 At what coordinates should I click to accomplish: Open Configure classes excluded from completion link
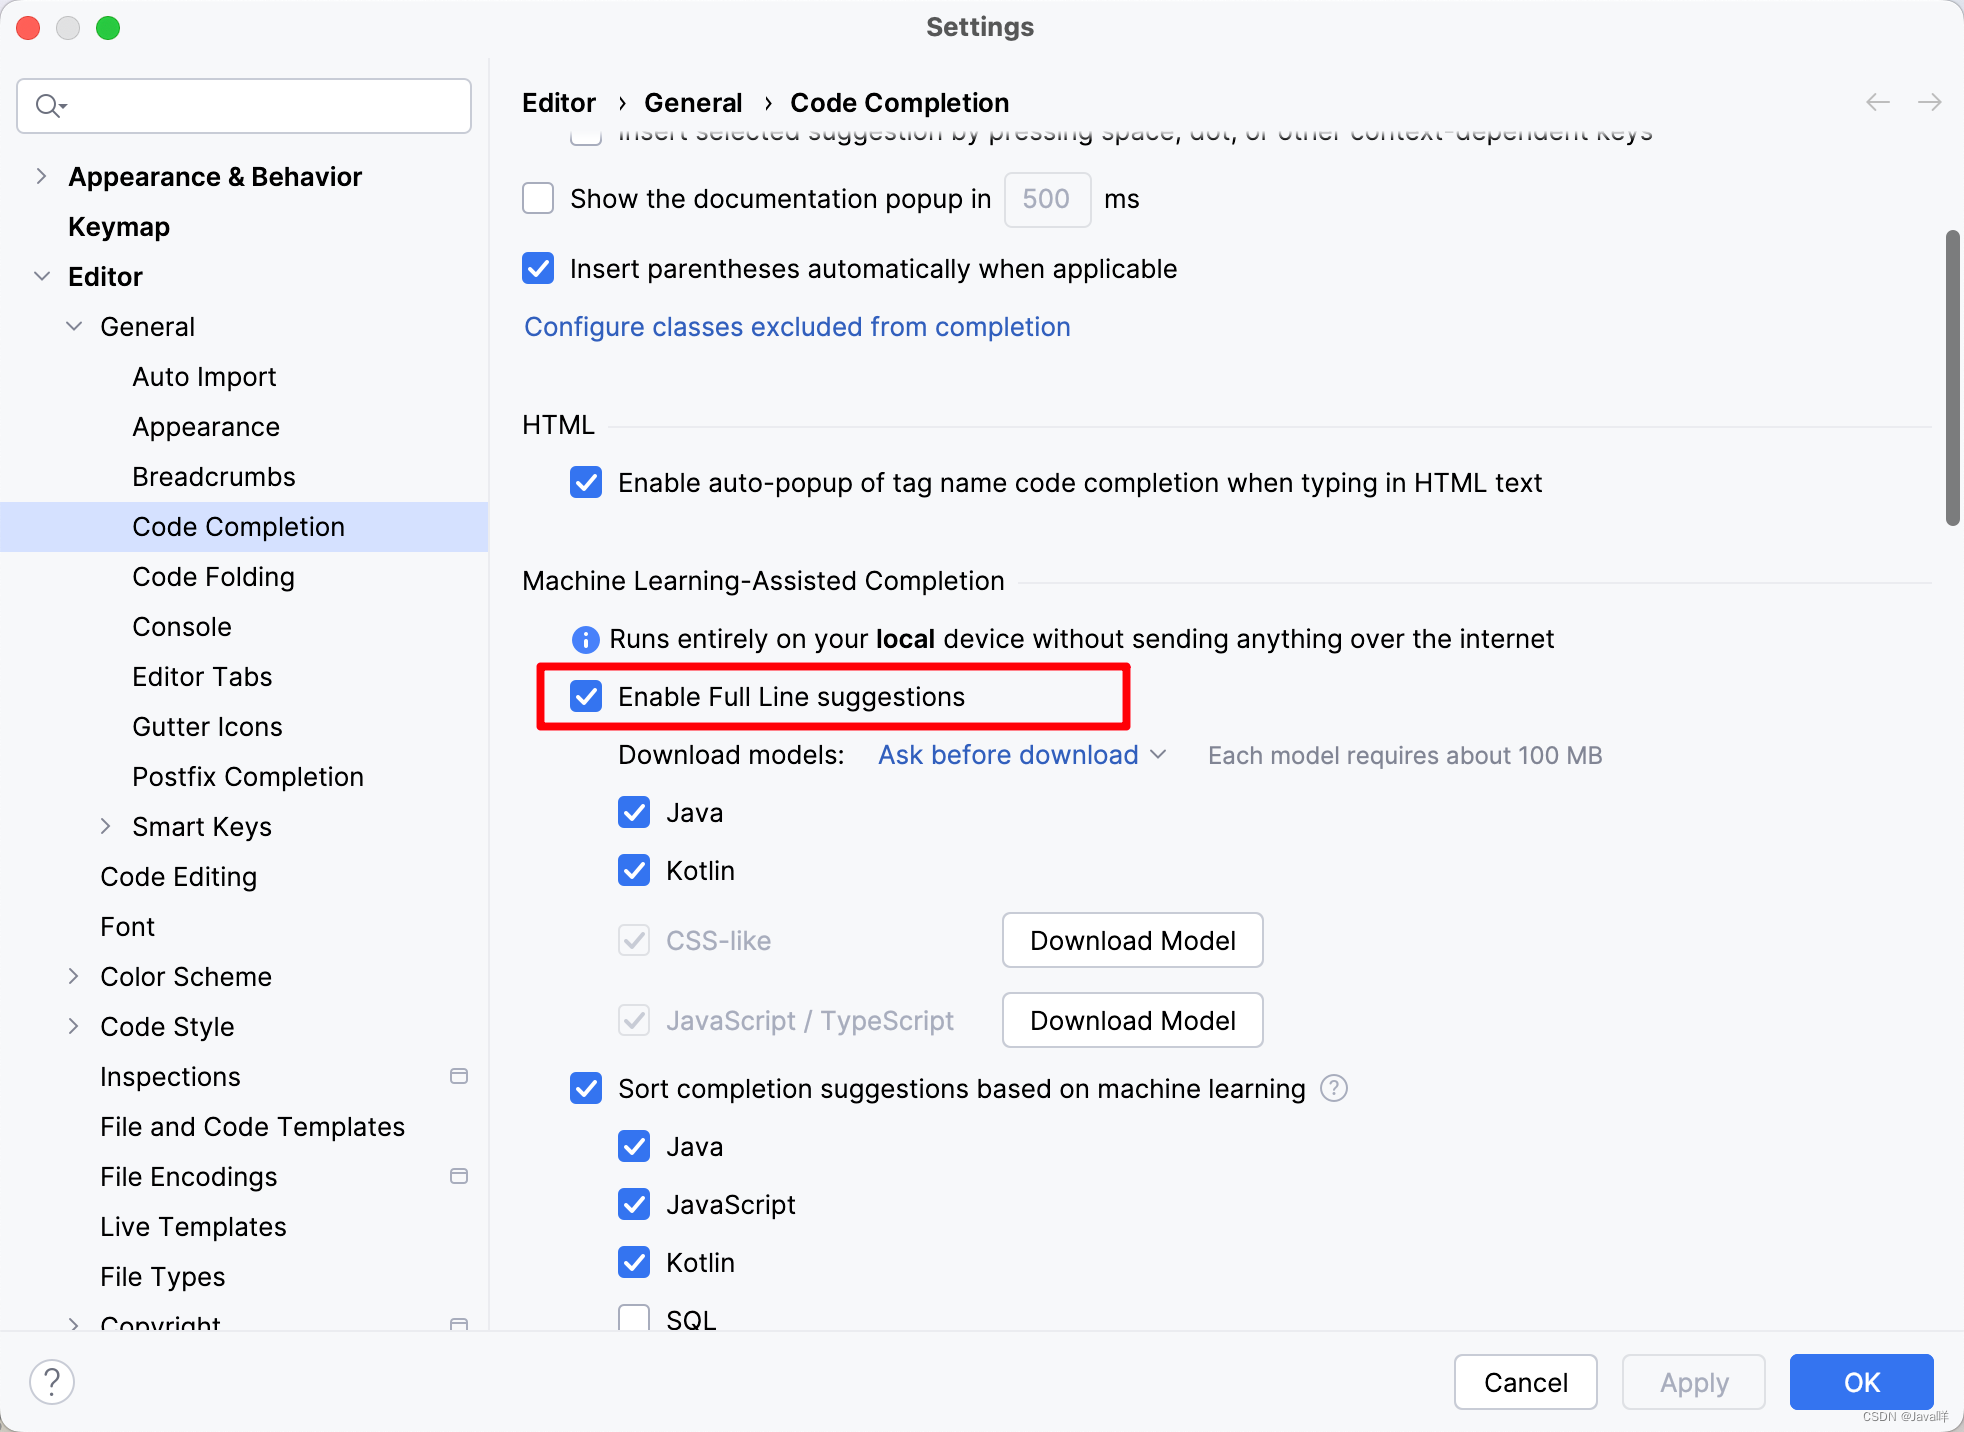(x=797, y=327)
